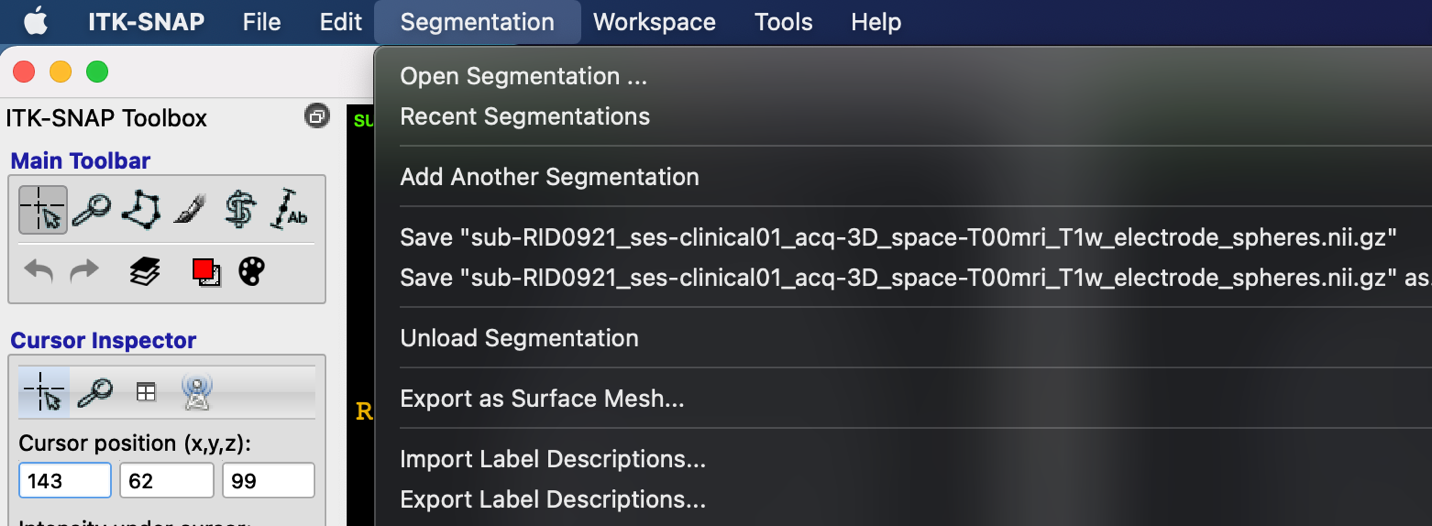The image size is (1432, 526).
Task: Click the Cursor position (x,y,z) label
Action: (135, 443)
